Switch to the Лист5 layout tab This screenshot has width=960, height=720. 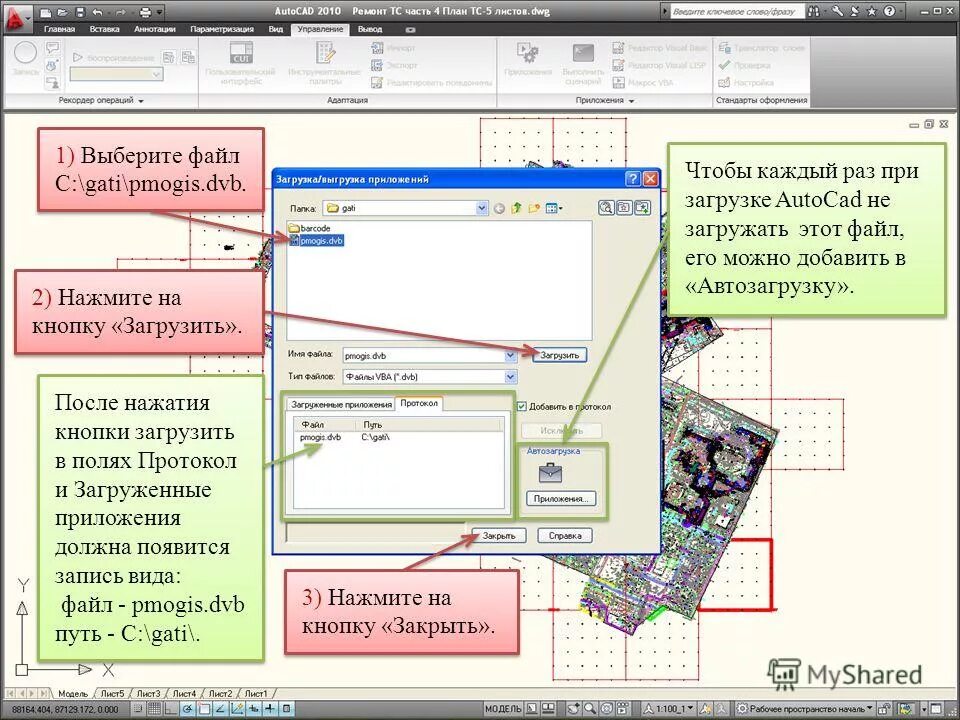click(112, 694)
